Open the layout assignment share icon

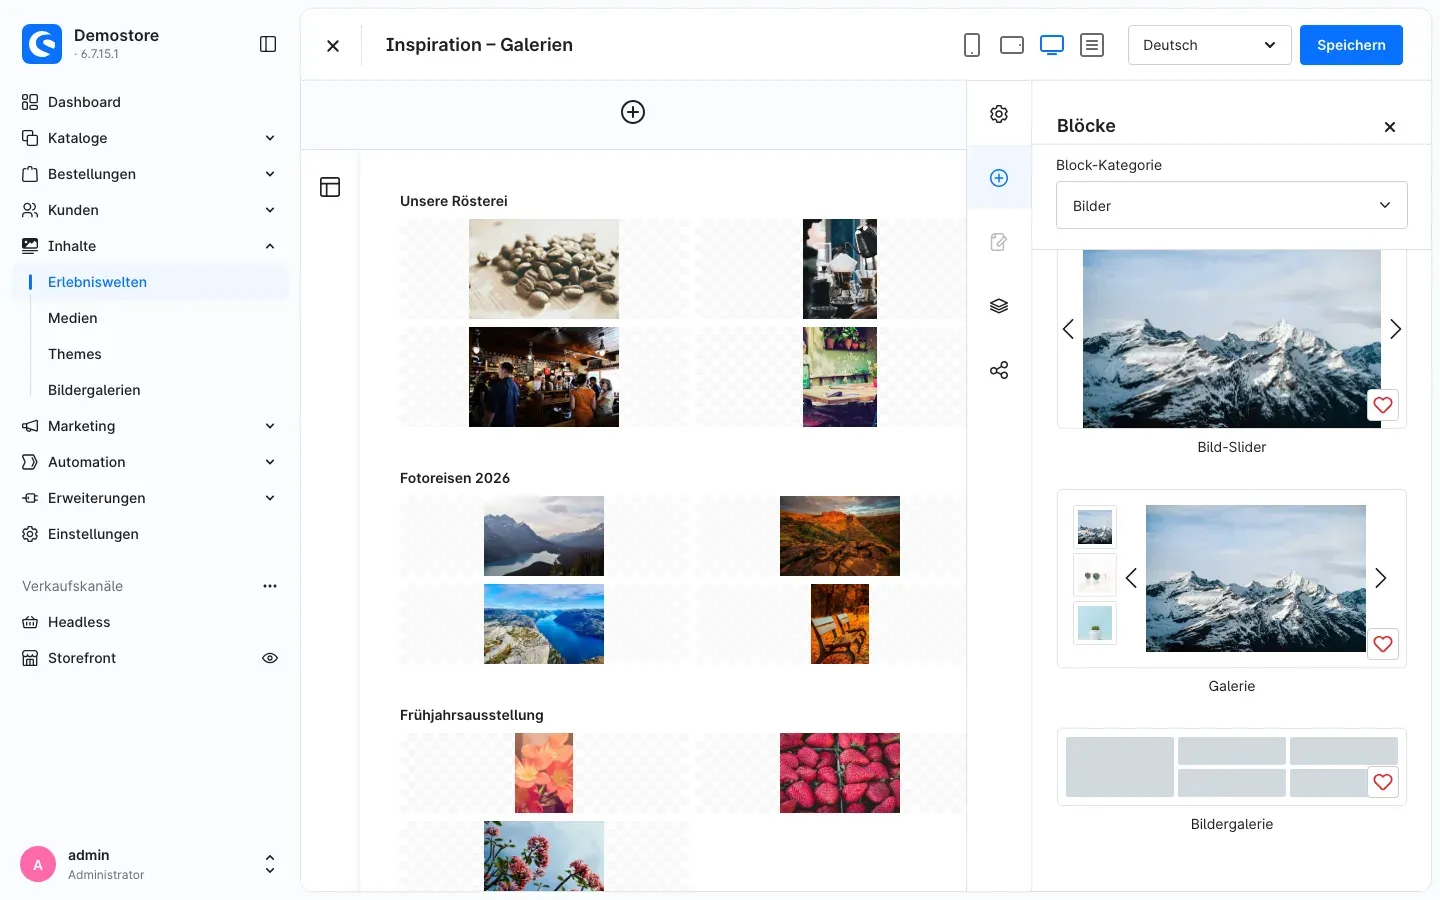998,370
